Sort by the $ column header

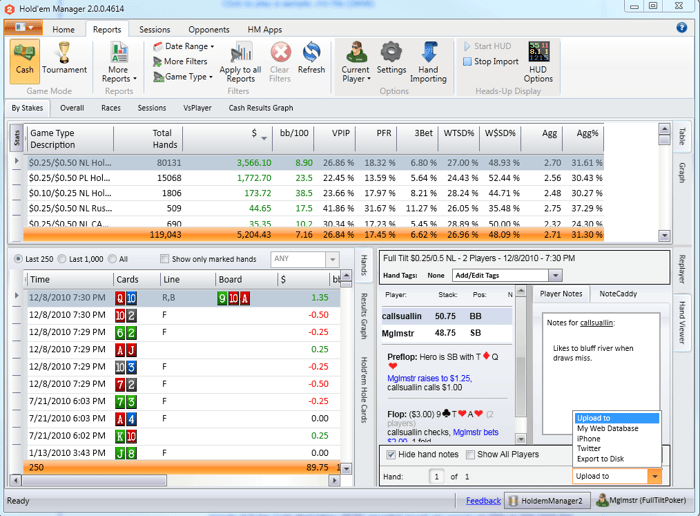coord(228,139)
